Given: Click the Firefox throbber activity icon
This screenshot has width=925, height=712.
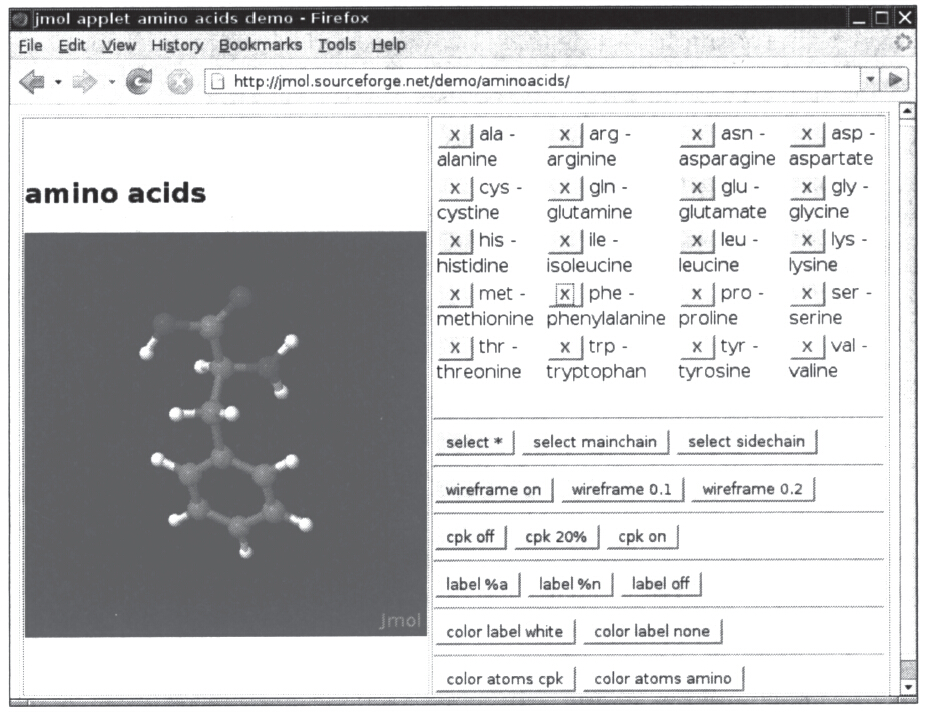Looking at the screenshot, I should [x=903, y=42].
